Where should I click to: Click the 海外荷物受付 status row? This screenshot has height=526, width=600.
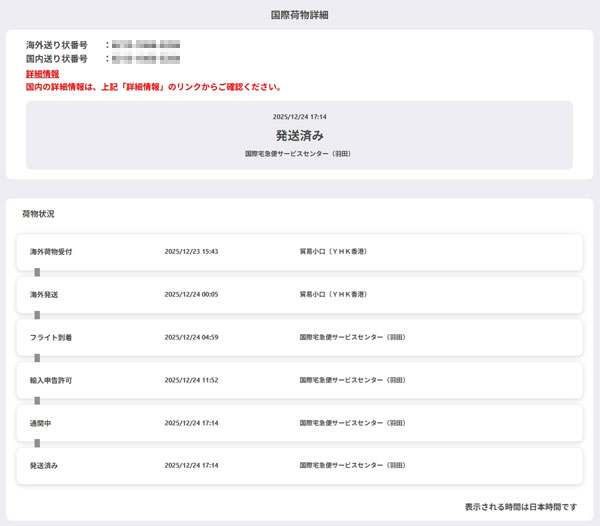coord(299,251)
